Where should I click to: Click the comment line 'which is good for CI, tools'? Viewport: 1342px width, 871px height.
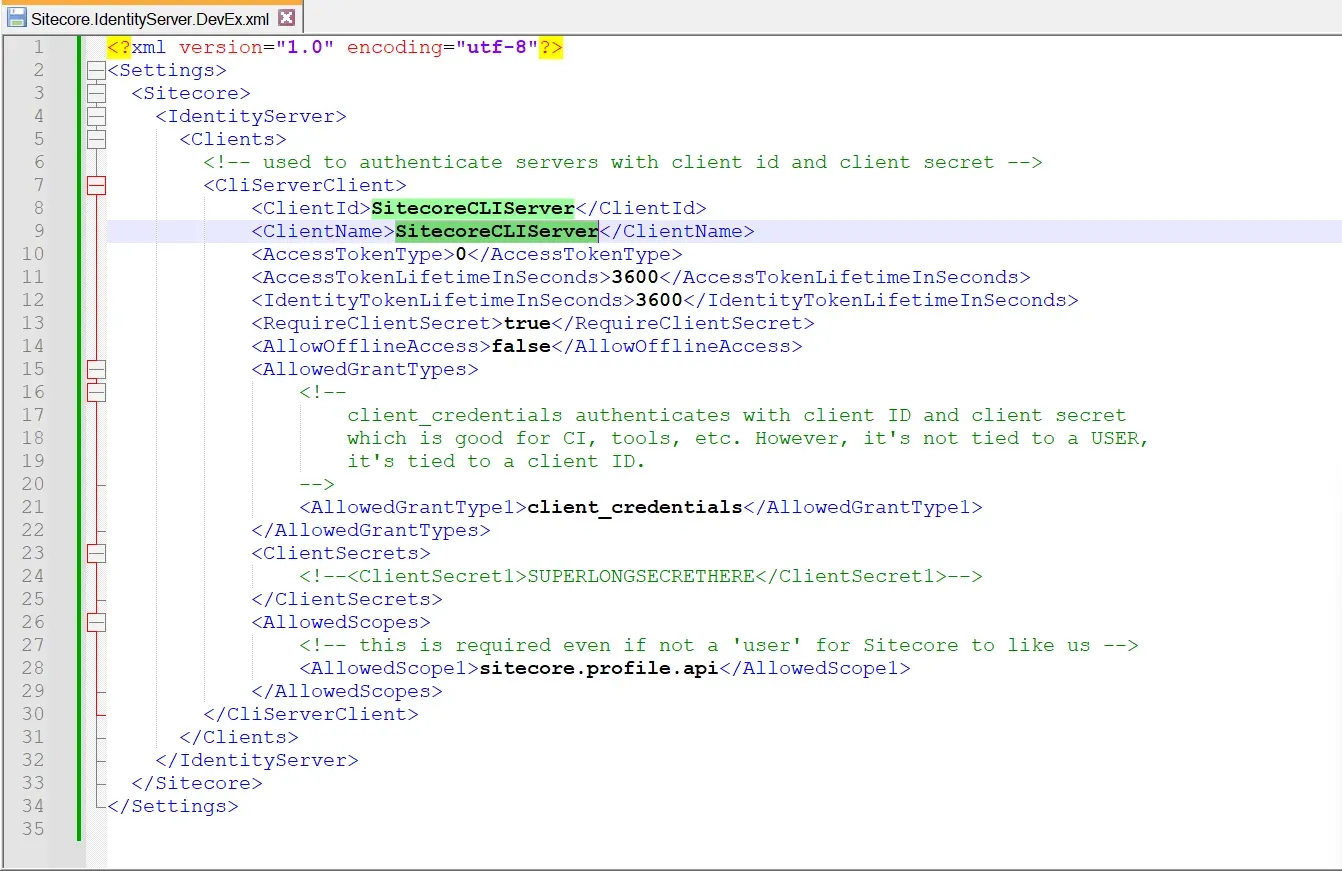749,438
